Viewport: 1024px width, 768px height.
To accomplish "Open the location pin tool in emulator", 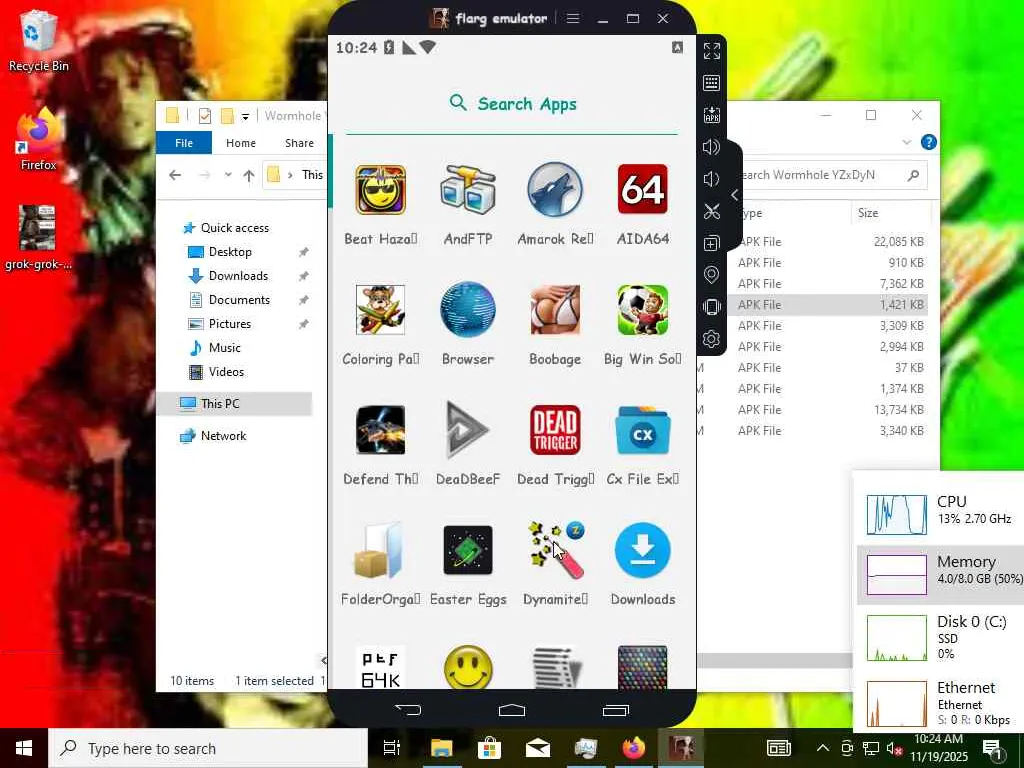I will coord(712,275).
